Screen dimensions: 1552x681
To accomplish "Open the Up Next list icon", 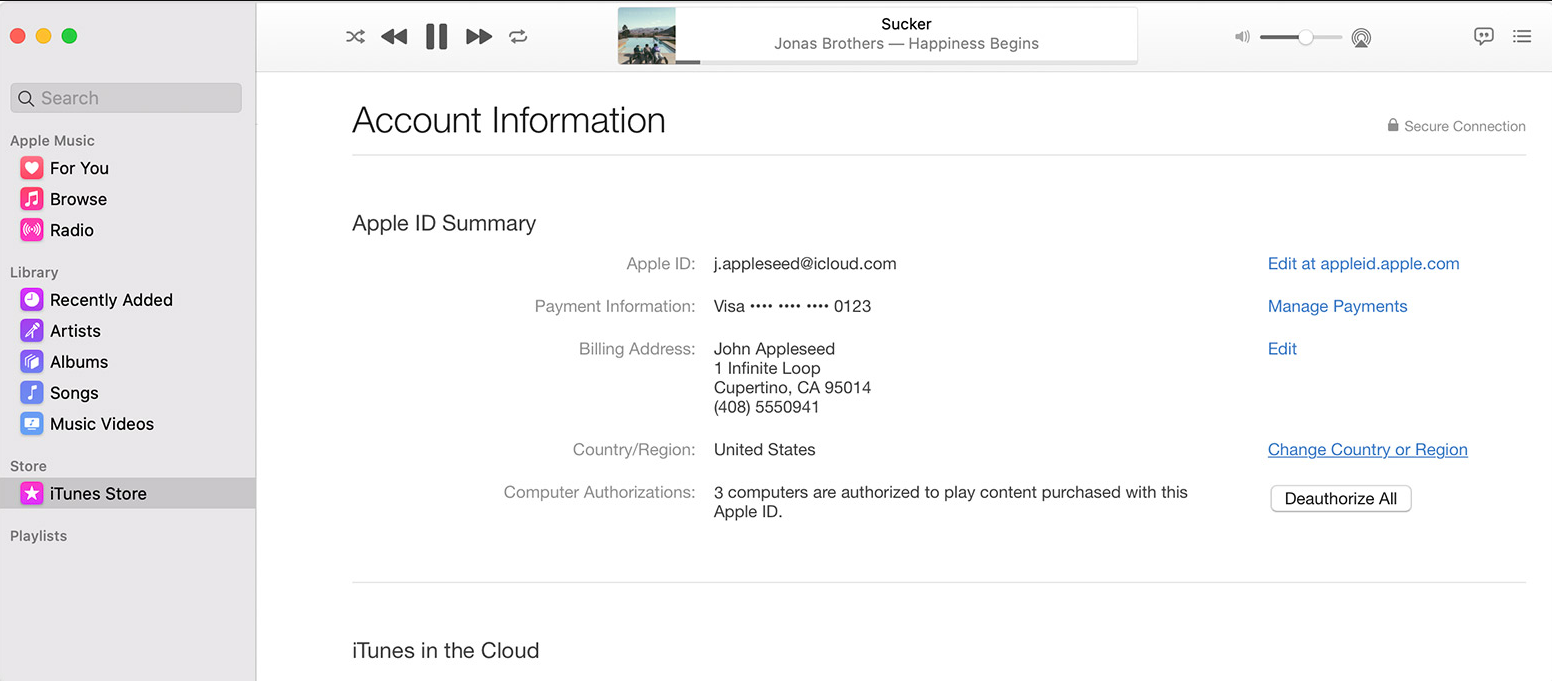I will pos(1522,36).
